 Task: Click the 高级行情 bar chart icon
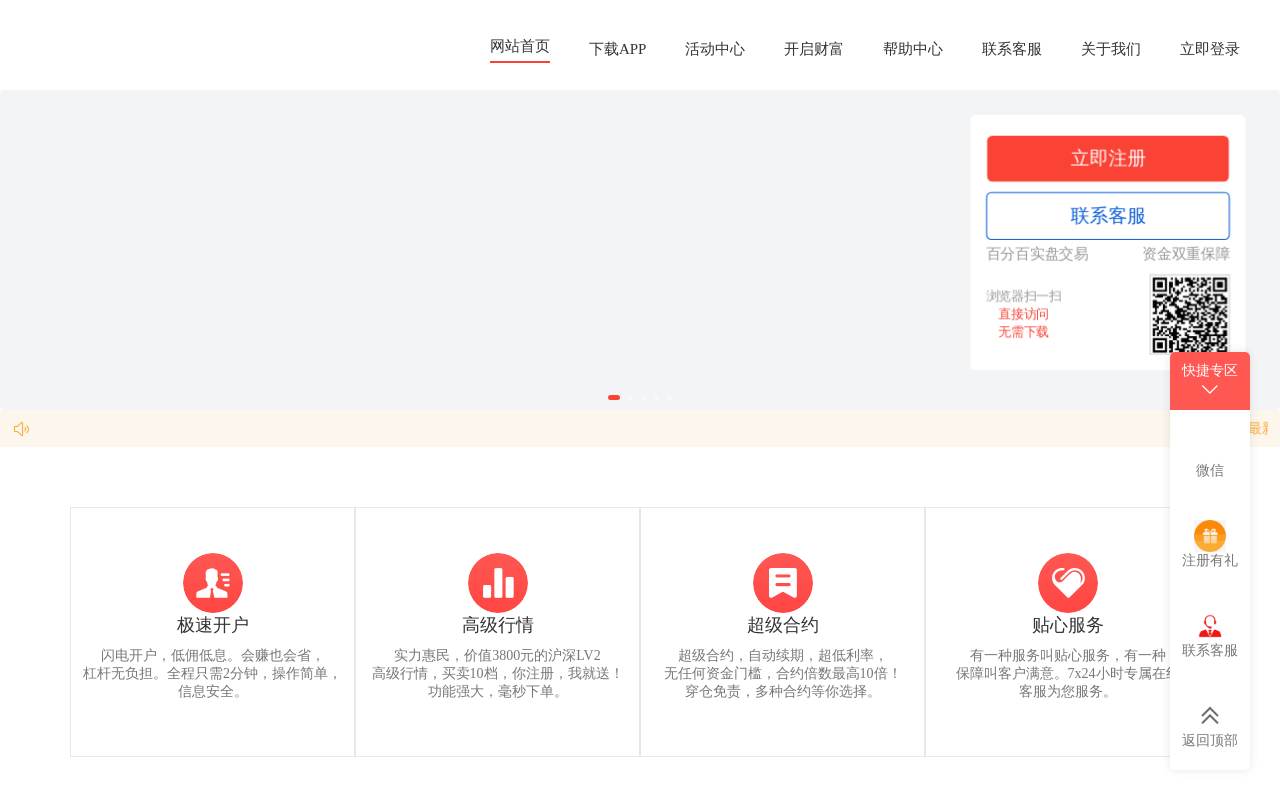(498, 583)
